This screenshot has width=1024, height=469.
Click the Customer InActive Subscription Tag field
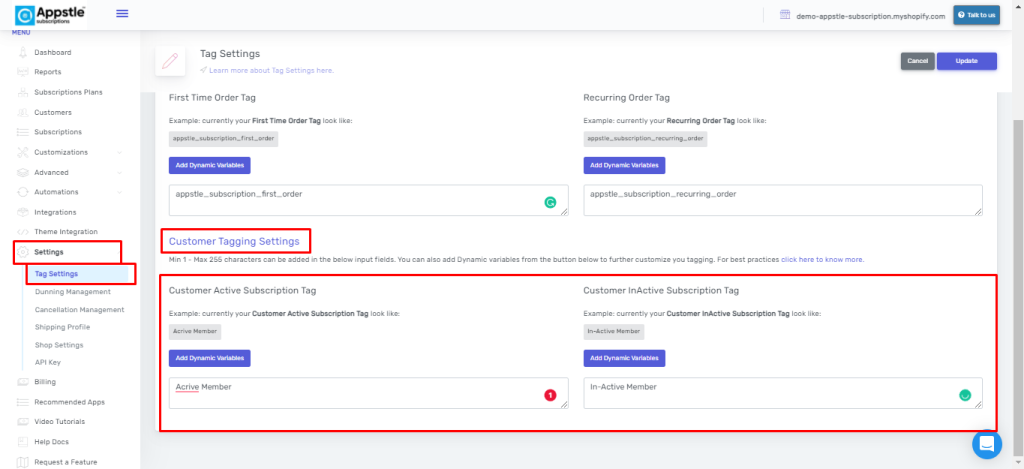coord(783,393)
